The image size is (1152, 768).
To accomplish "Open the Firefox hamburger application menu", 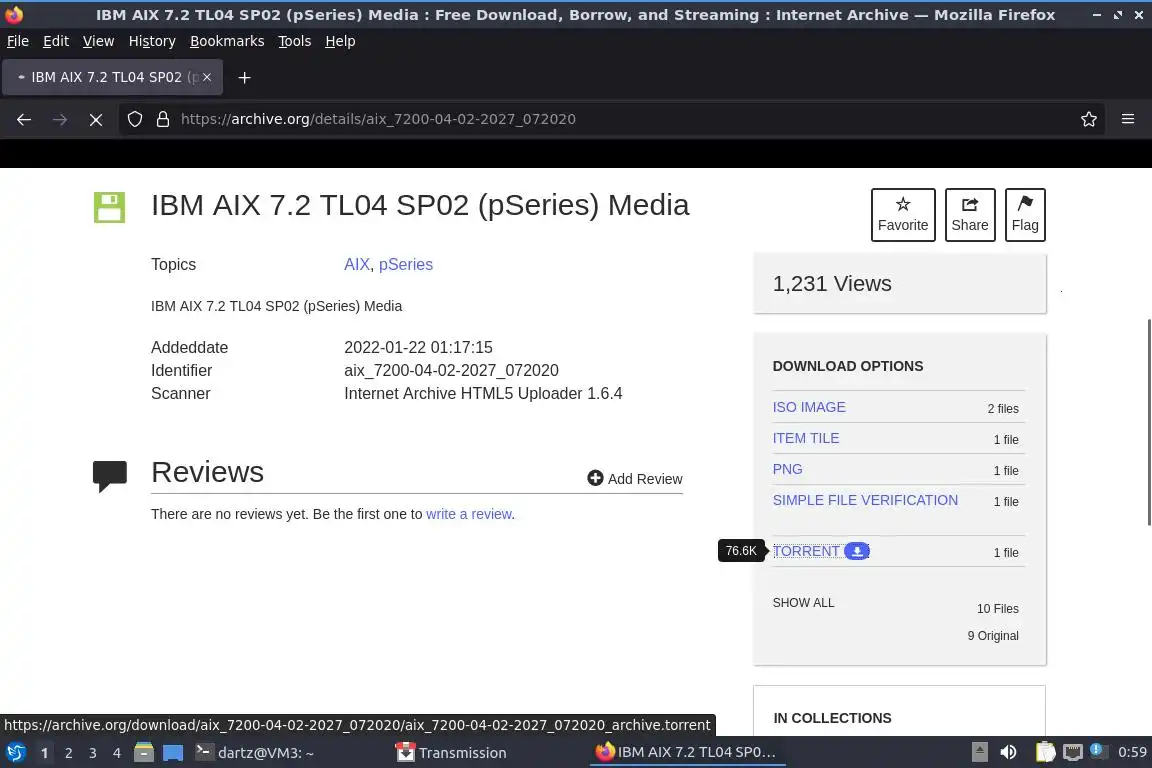I will (1128, 119).
